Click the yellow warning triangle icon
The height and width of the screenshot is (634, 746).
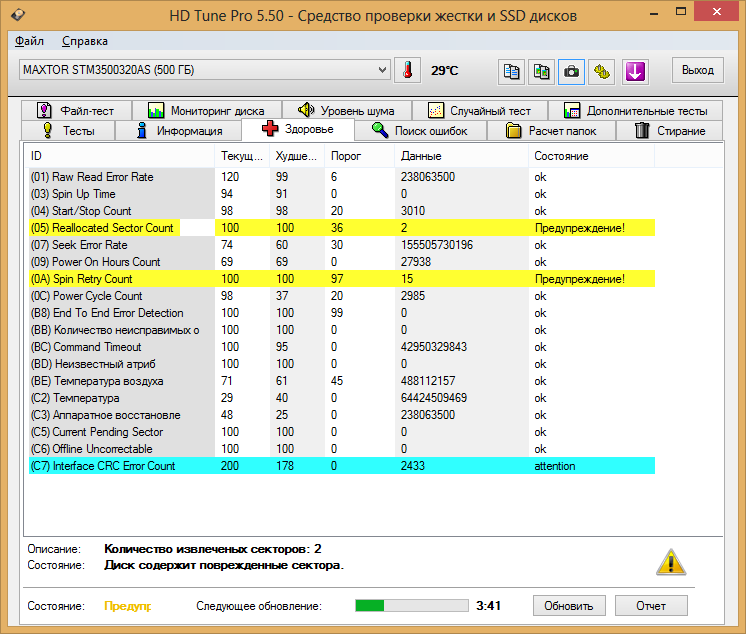tap(671, 562)
